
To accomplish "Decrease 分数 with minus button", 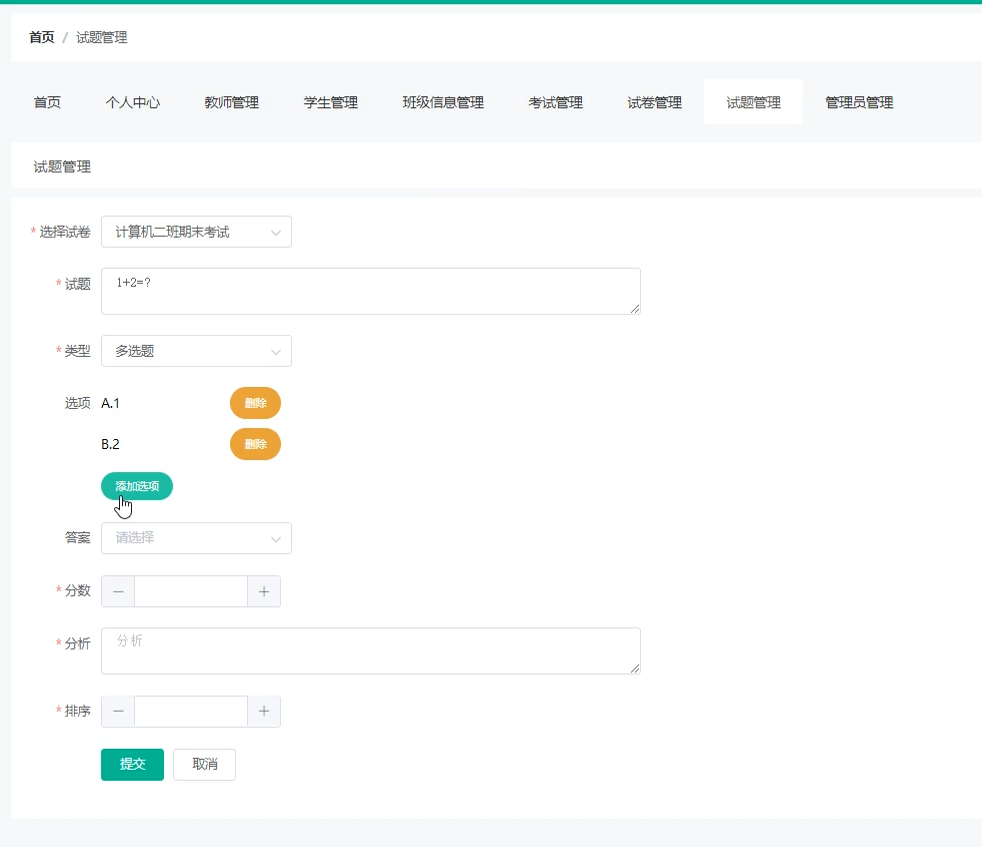I will coord(118,591).
